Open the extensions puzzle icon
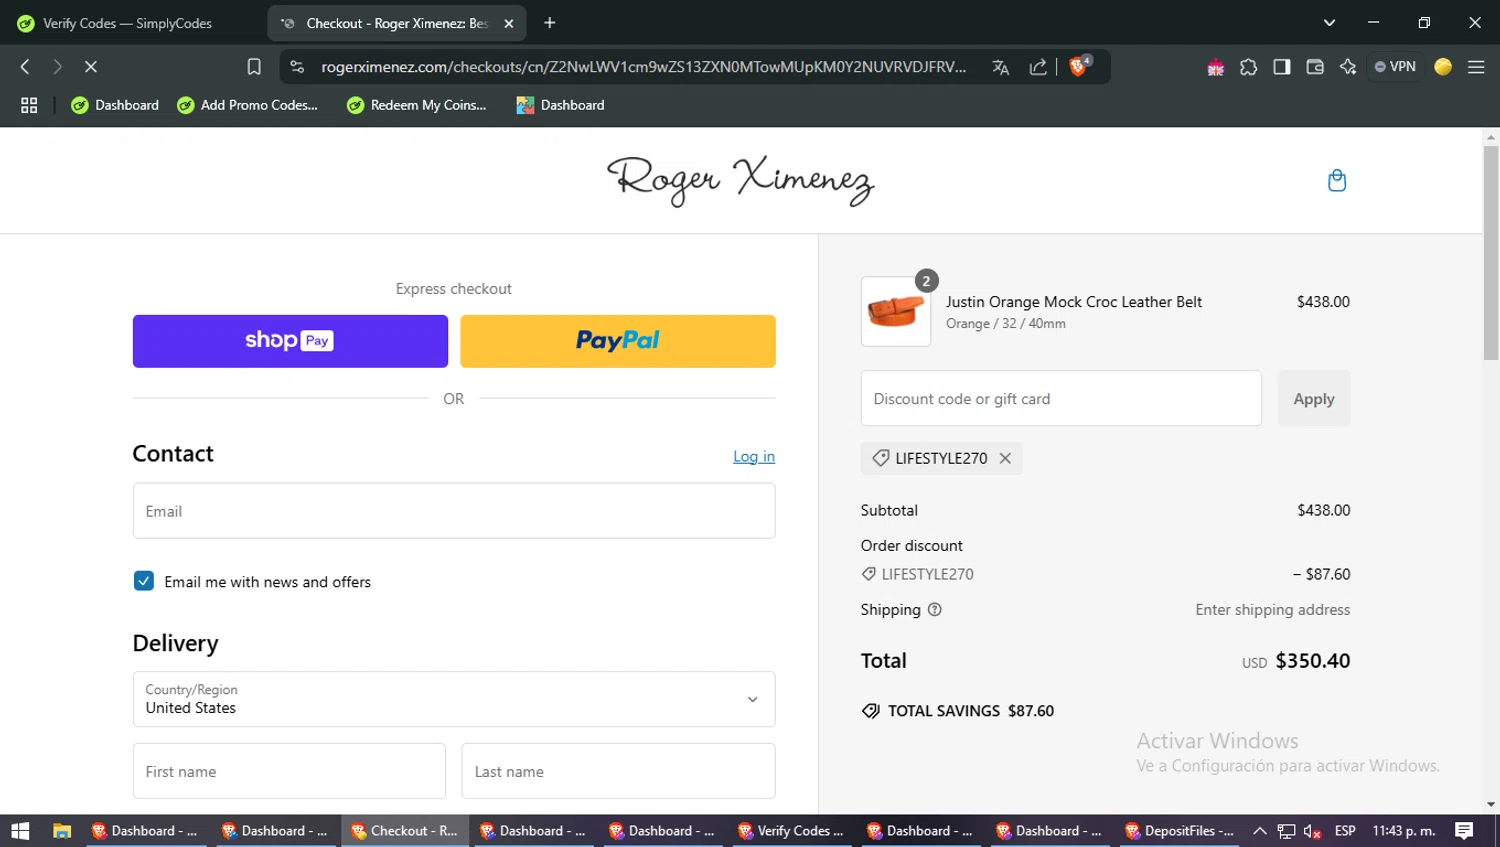The width and height of the screenshot is (1500, 847). 1248,67
